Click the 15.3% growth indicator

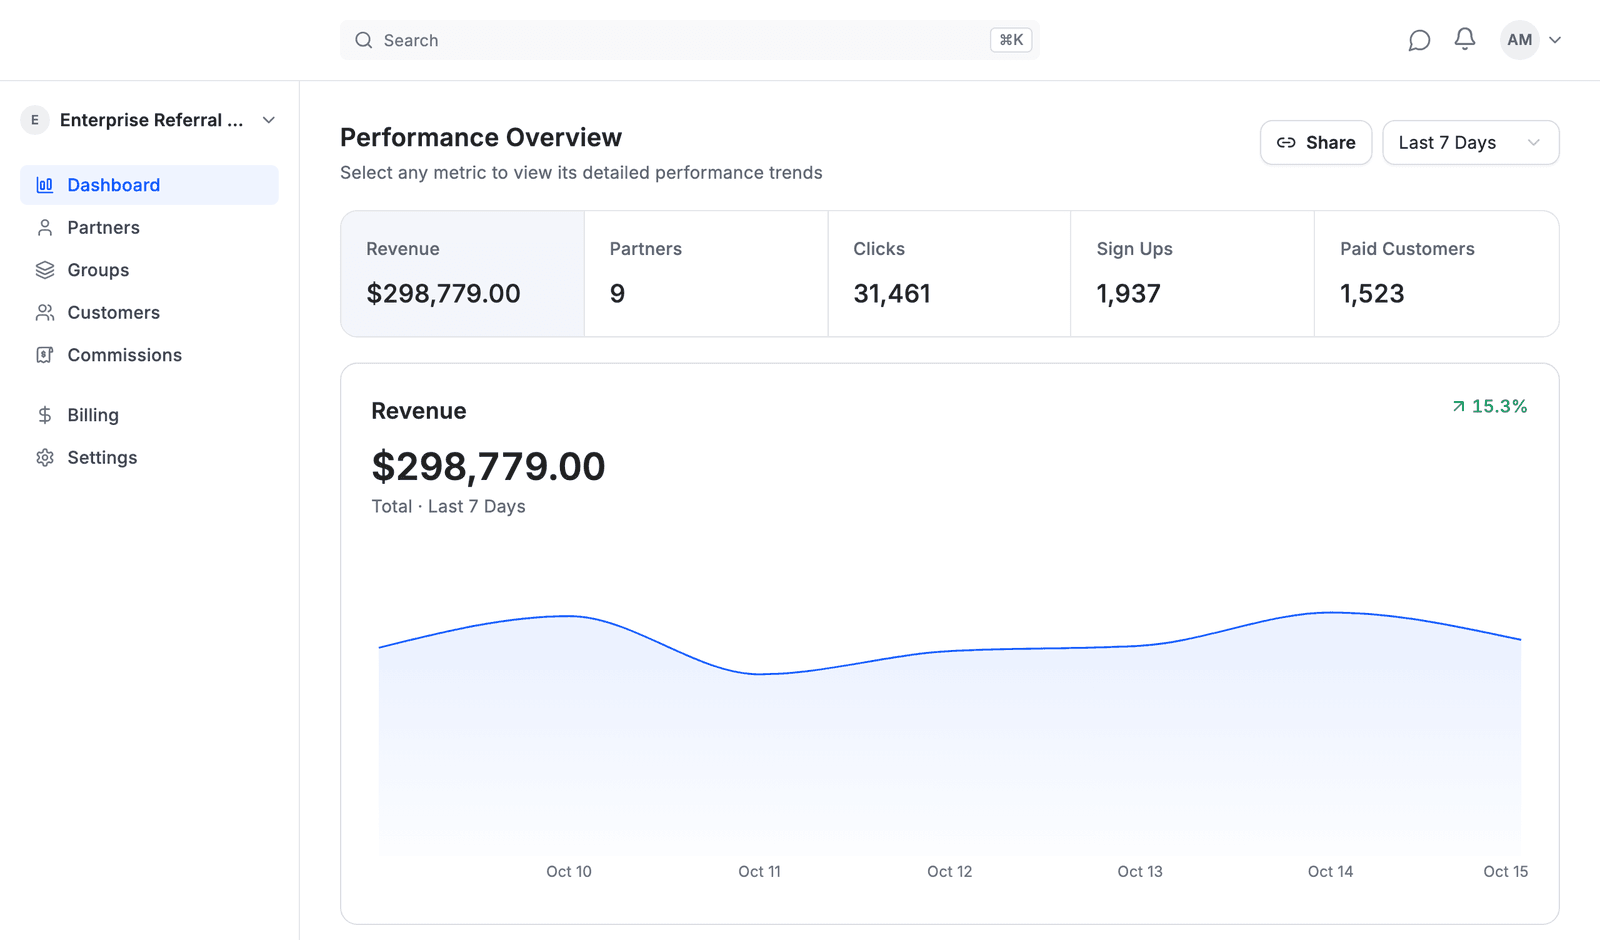click(x=1489, y=406)
